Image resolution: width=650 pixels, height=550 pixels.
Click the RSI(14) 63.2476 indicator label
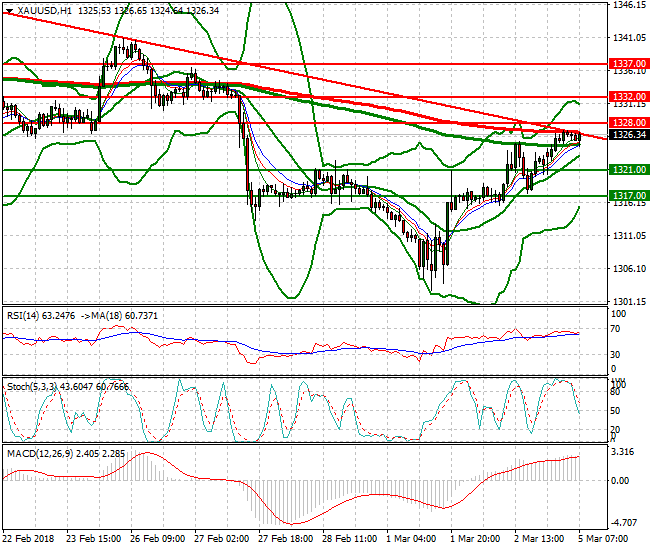click(x=41, y=316)
